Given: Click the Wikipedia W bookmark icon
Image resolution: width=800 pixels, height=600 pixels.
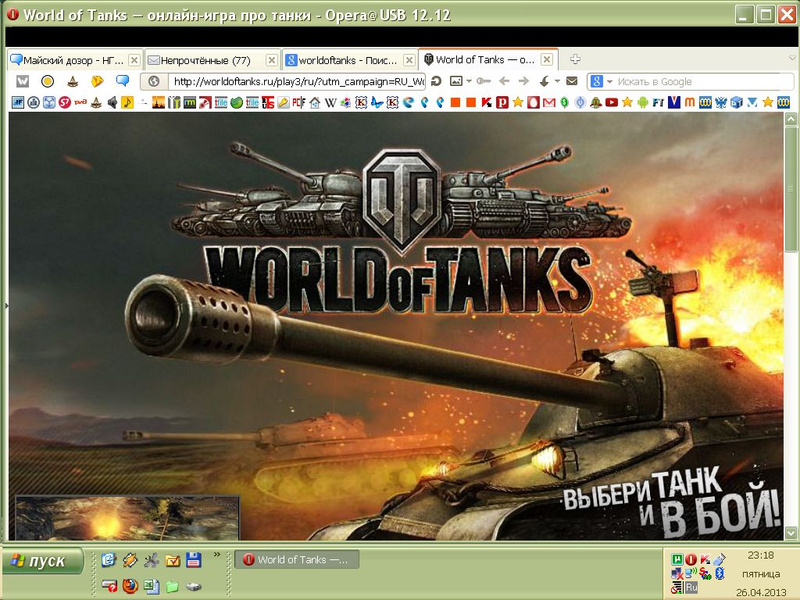Looking at the screenshot, I should pyautogui.click(x=22, y=81).
